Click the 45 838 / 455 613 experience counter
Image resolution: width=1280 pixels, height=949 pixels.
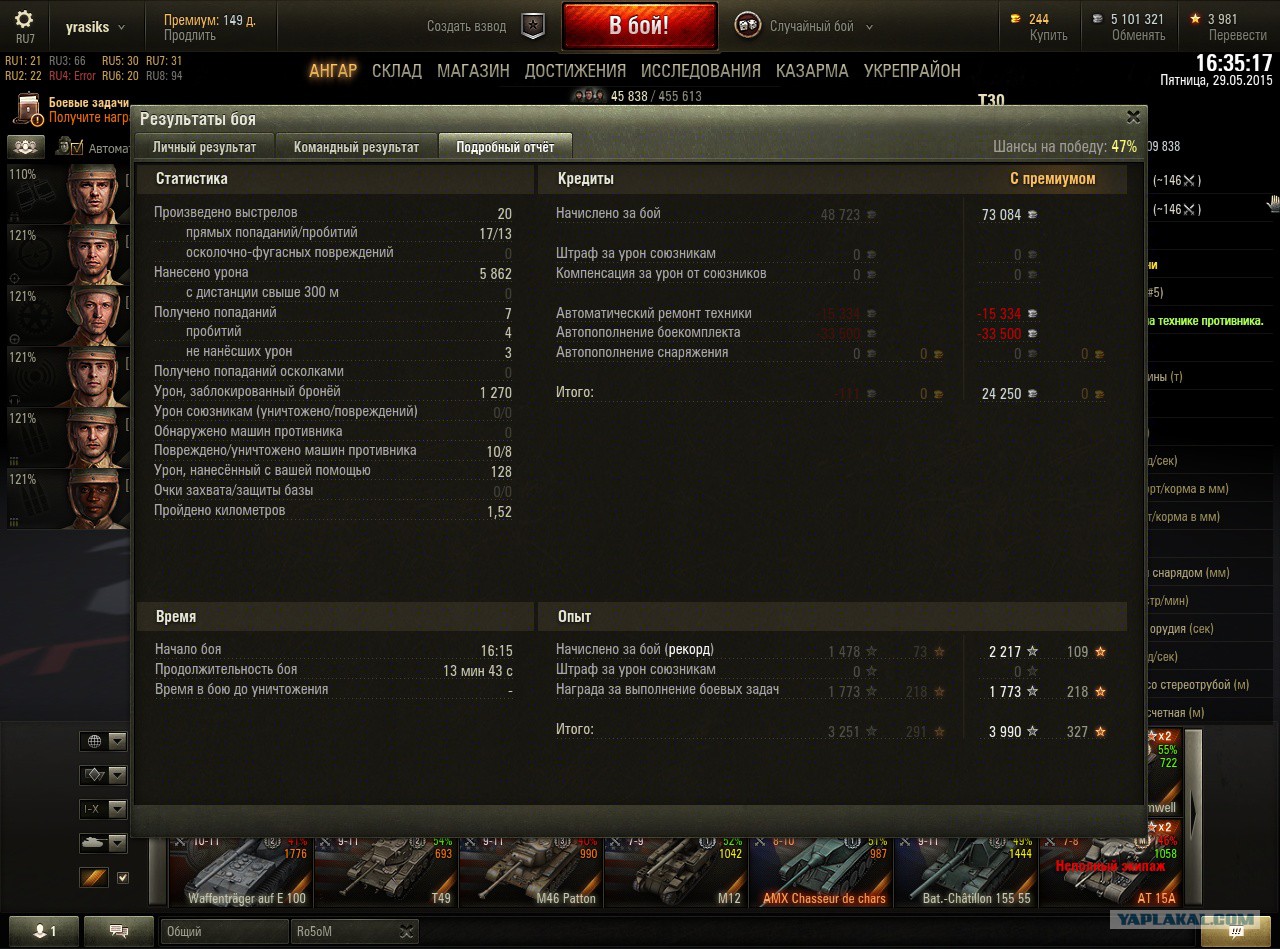pyautogui.click(x=656, y=97)
